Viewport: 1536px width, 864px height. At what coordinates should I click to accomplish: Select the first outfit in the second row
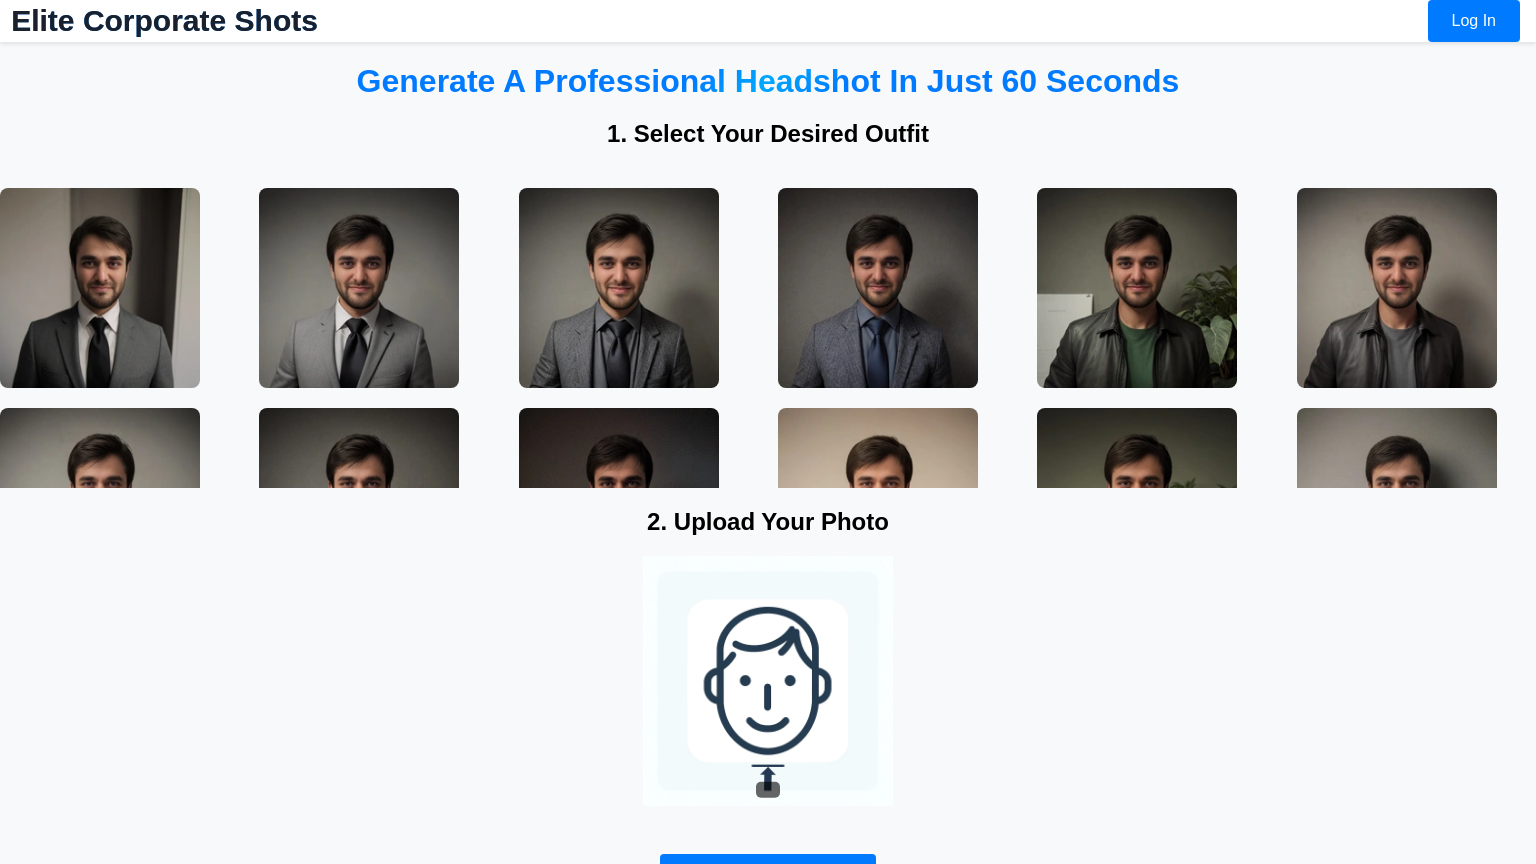tap(100, 447)
